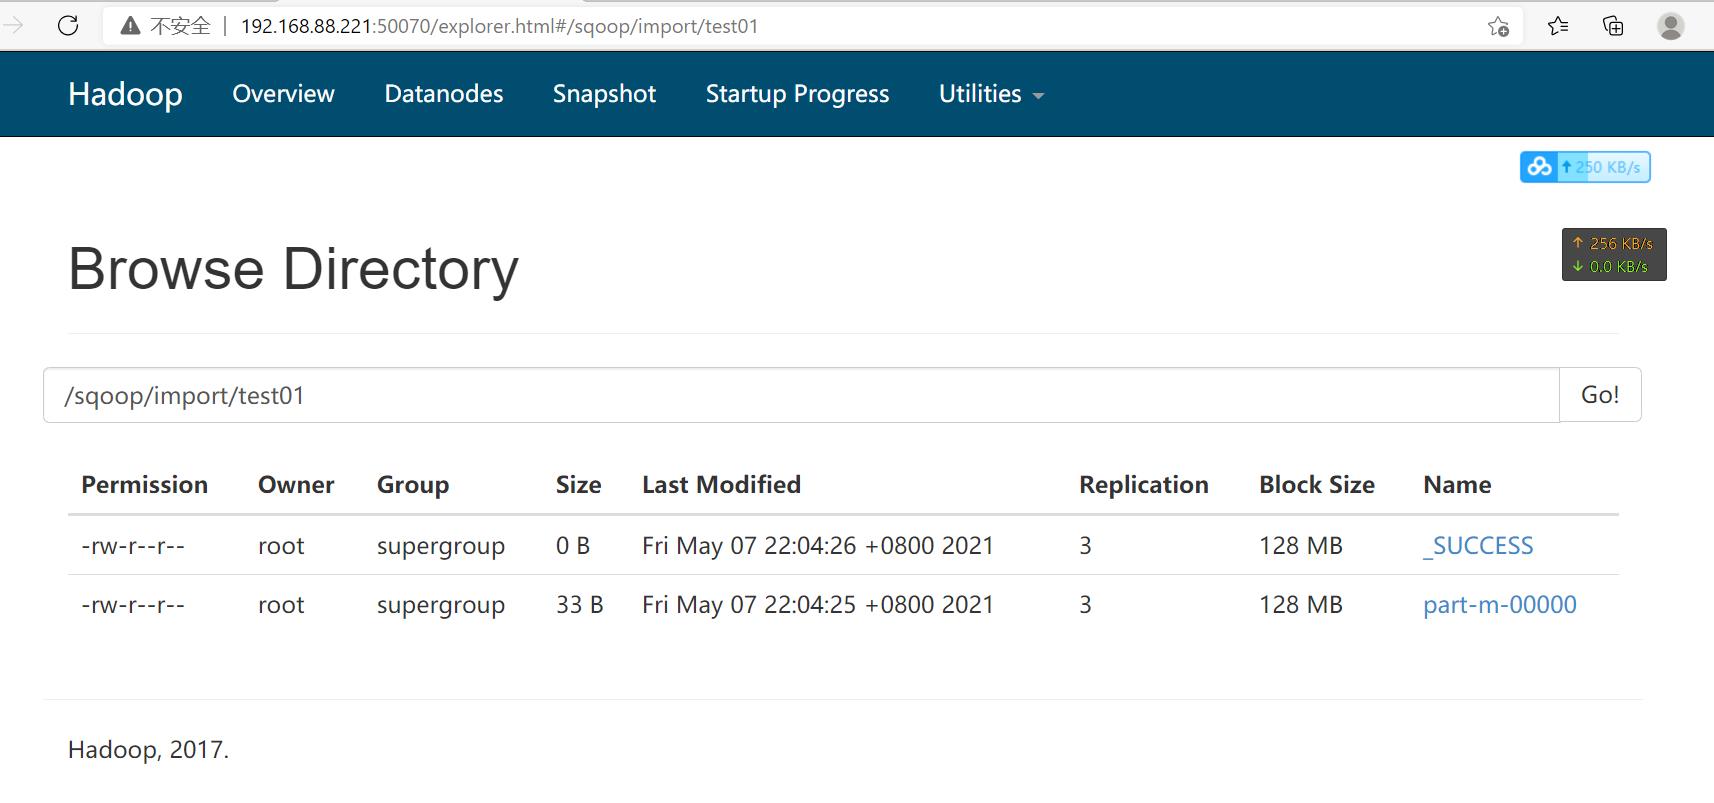Click 128 MB in the _SUCCESS row

pyautogui.click(x=1301, y=546)
